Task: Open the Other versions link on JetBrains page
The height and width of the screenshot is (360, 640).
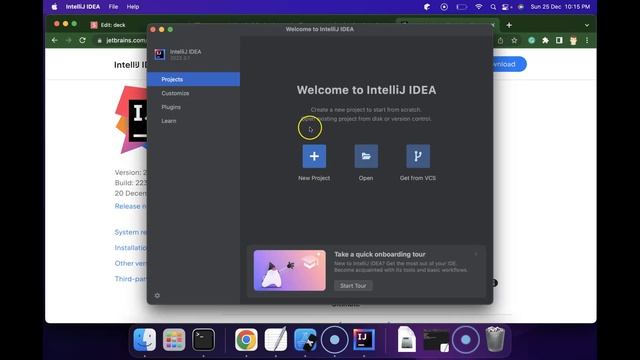Action: 130,263
